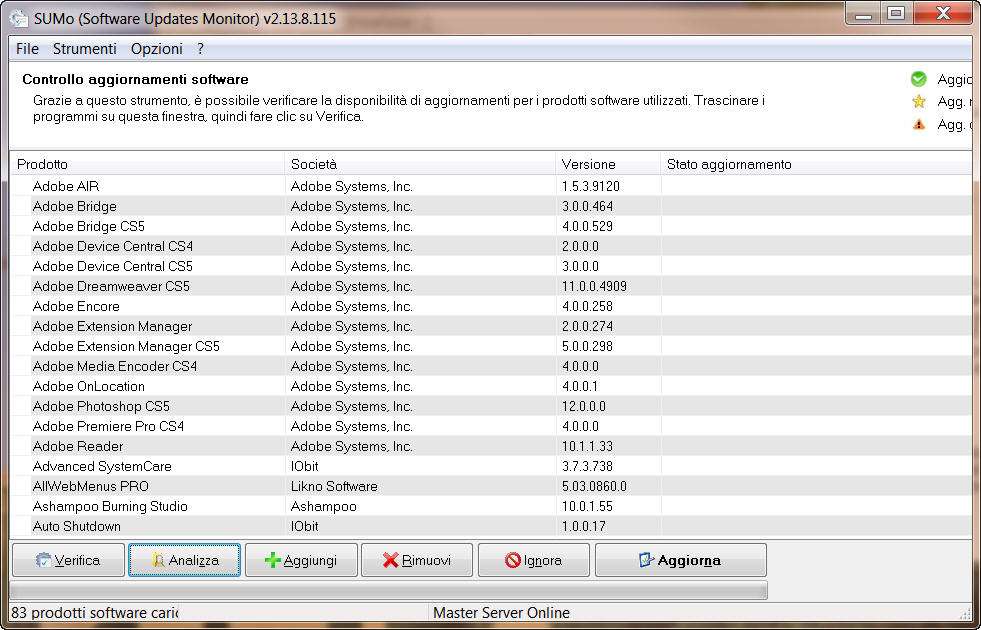Click the Stato aggiornamento column header
981x630 pixels.
pos(816,165)
